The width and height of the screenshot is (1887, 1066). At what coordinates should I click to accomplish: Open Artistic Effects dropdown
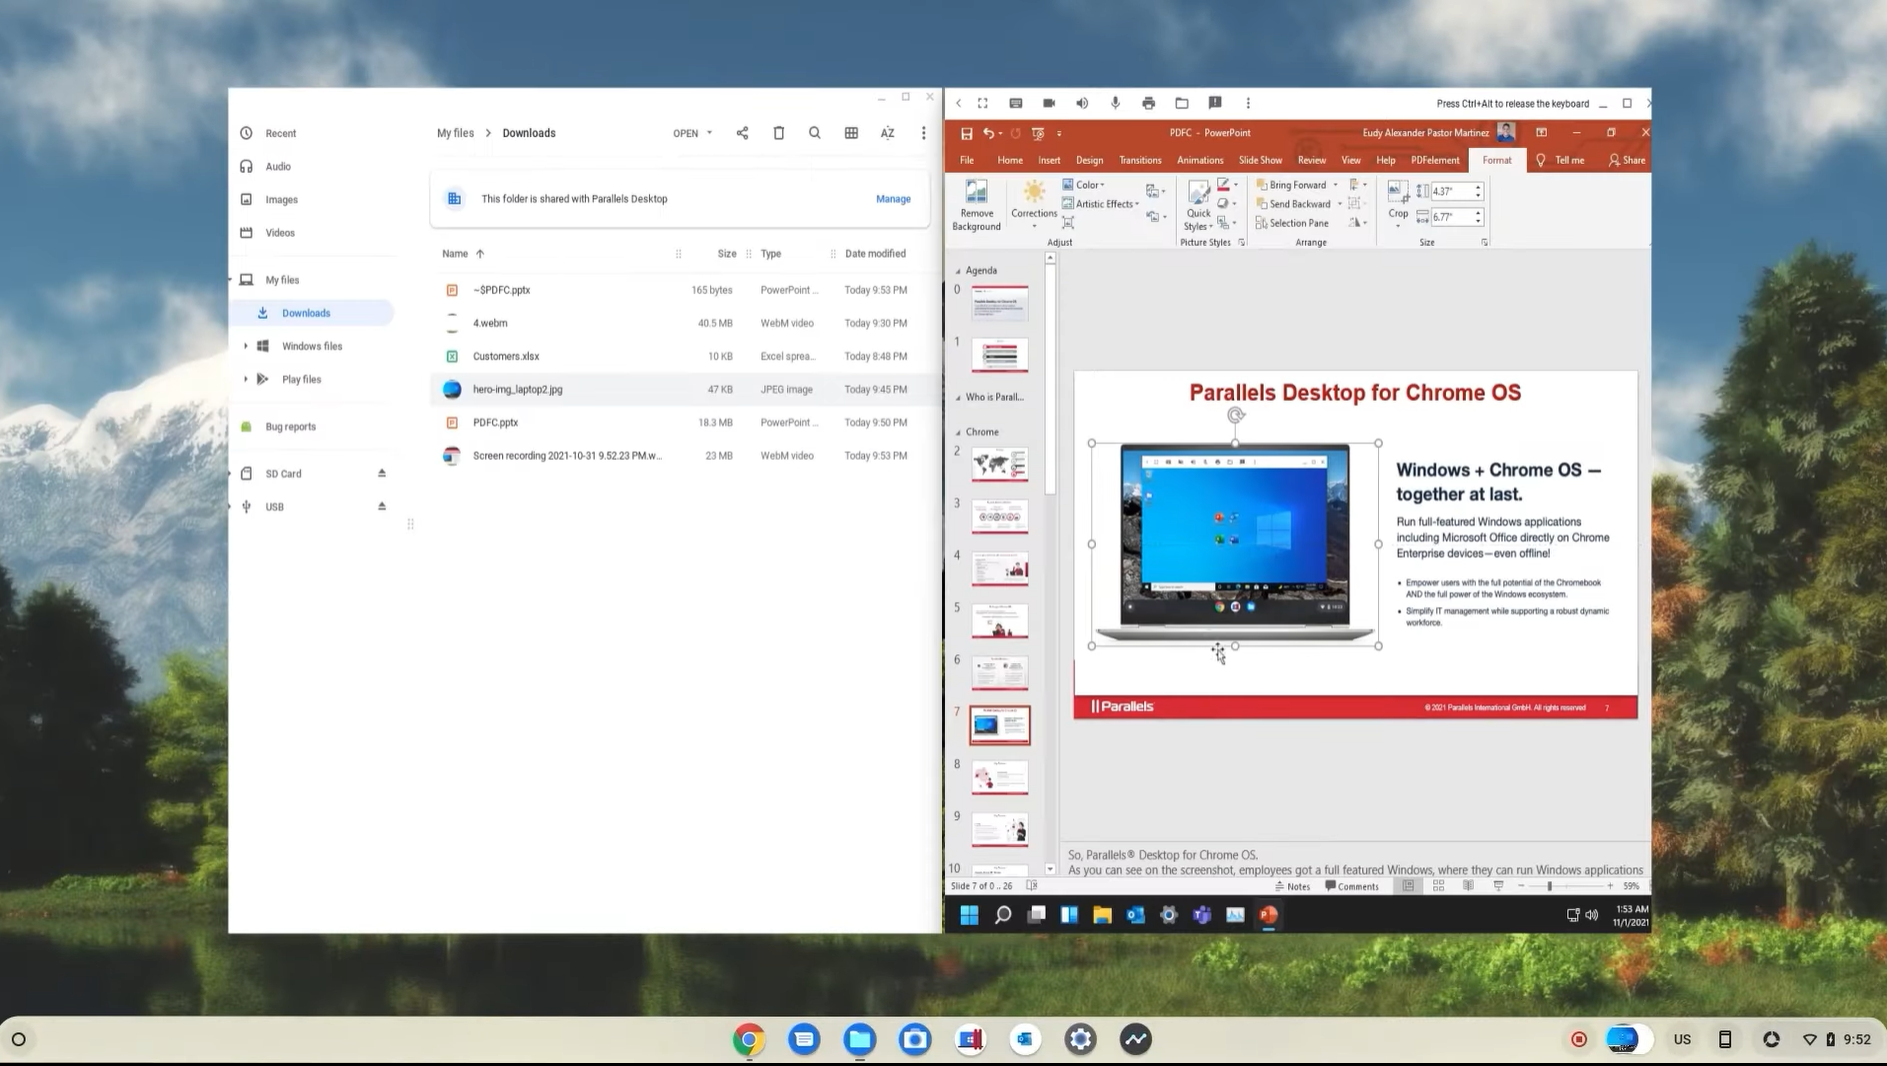(x=1101, y=204)
